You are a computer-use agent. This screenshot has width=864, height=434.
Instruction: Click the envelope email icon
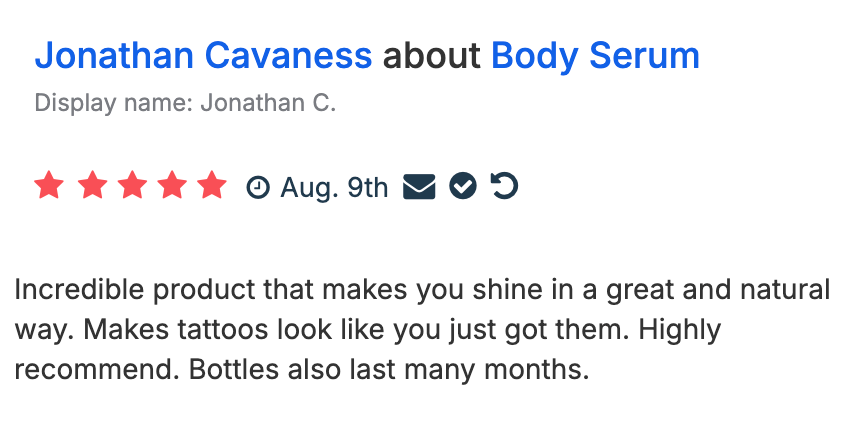pyautogui.click(x=419, y=187)
